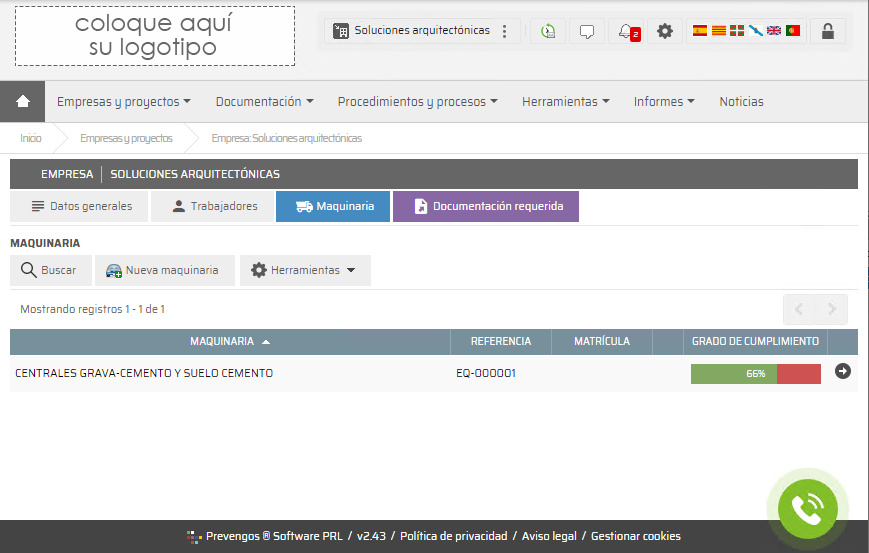Expand the Empresas y proyectos menu
The image size is (869, 553).
(123, 101)
